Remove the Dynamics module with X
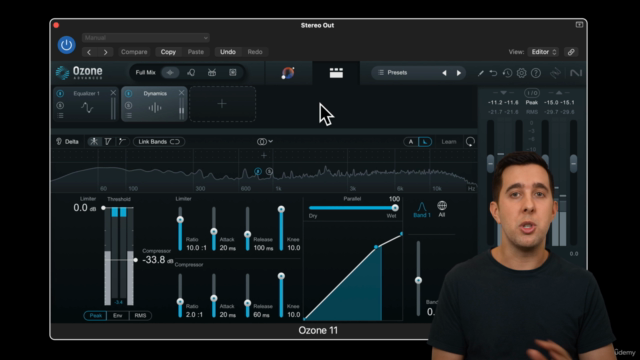This screenshot has height=360, width=640. coord(181,93)
